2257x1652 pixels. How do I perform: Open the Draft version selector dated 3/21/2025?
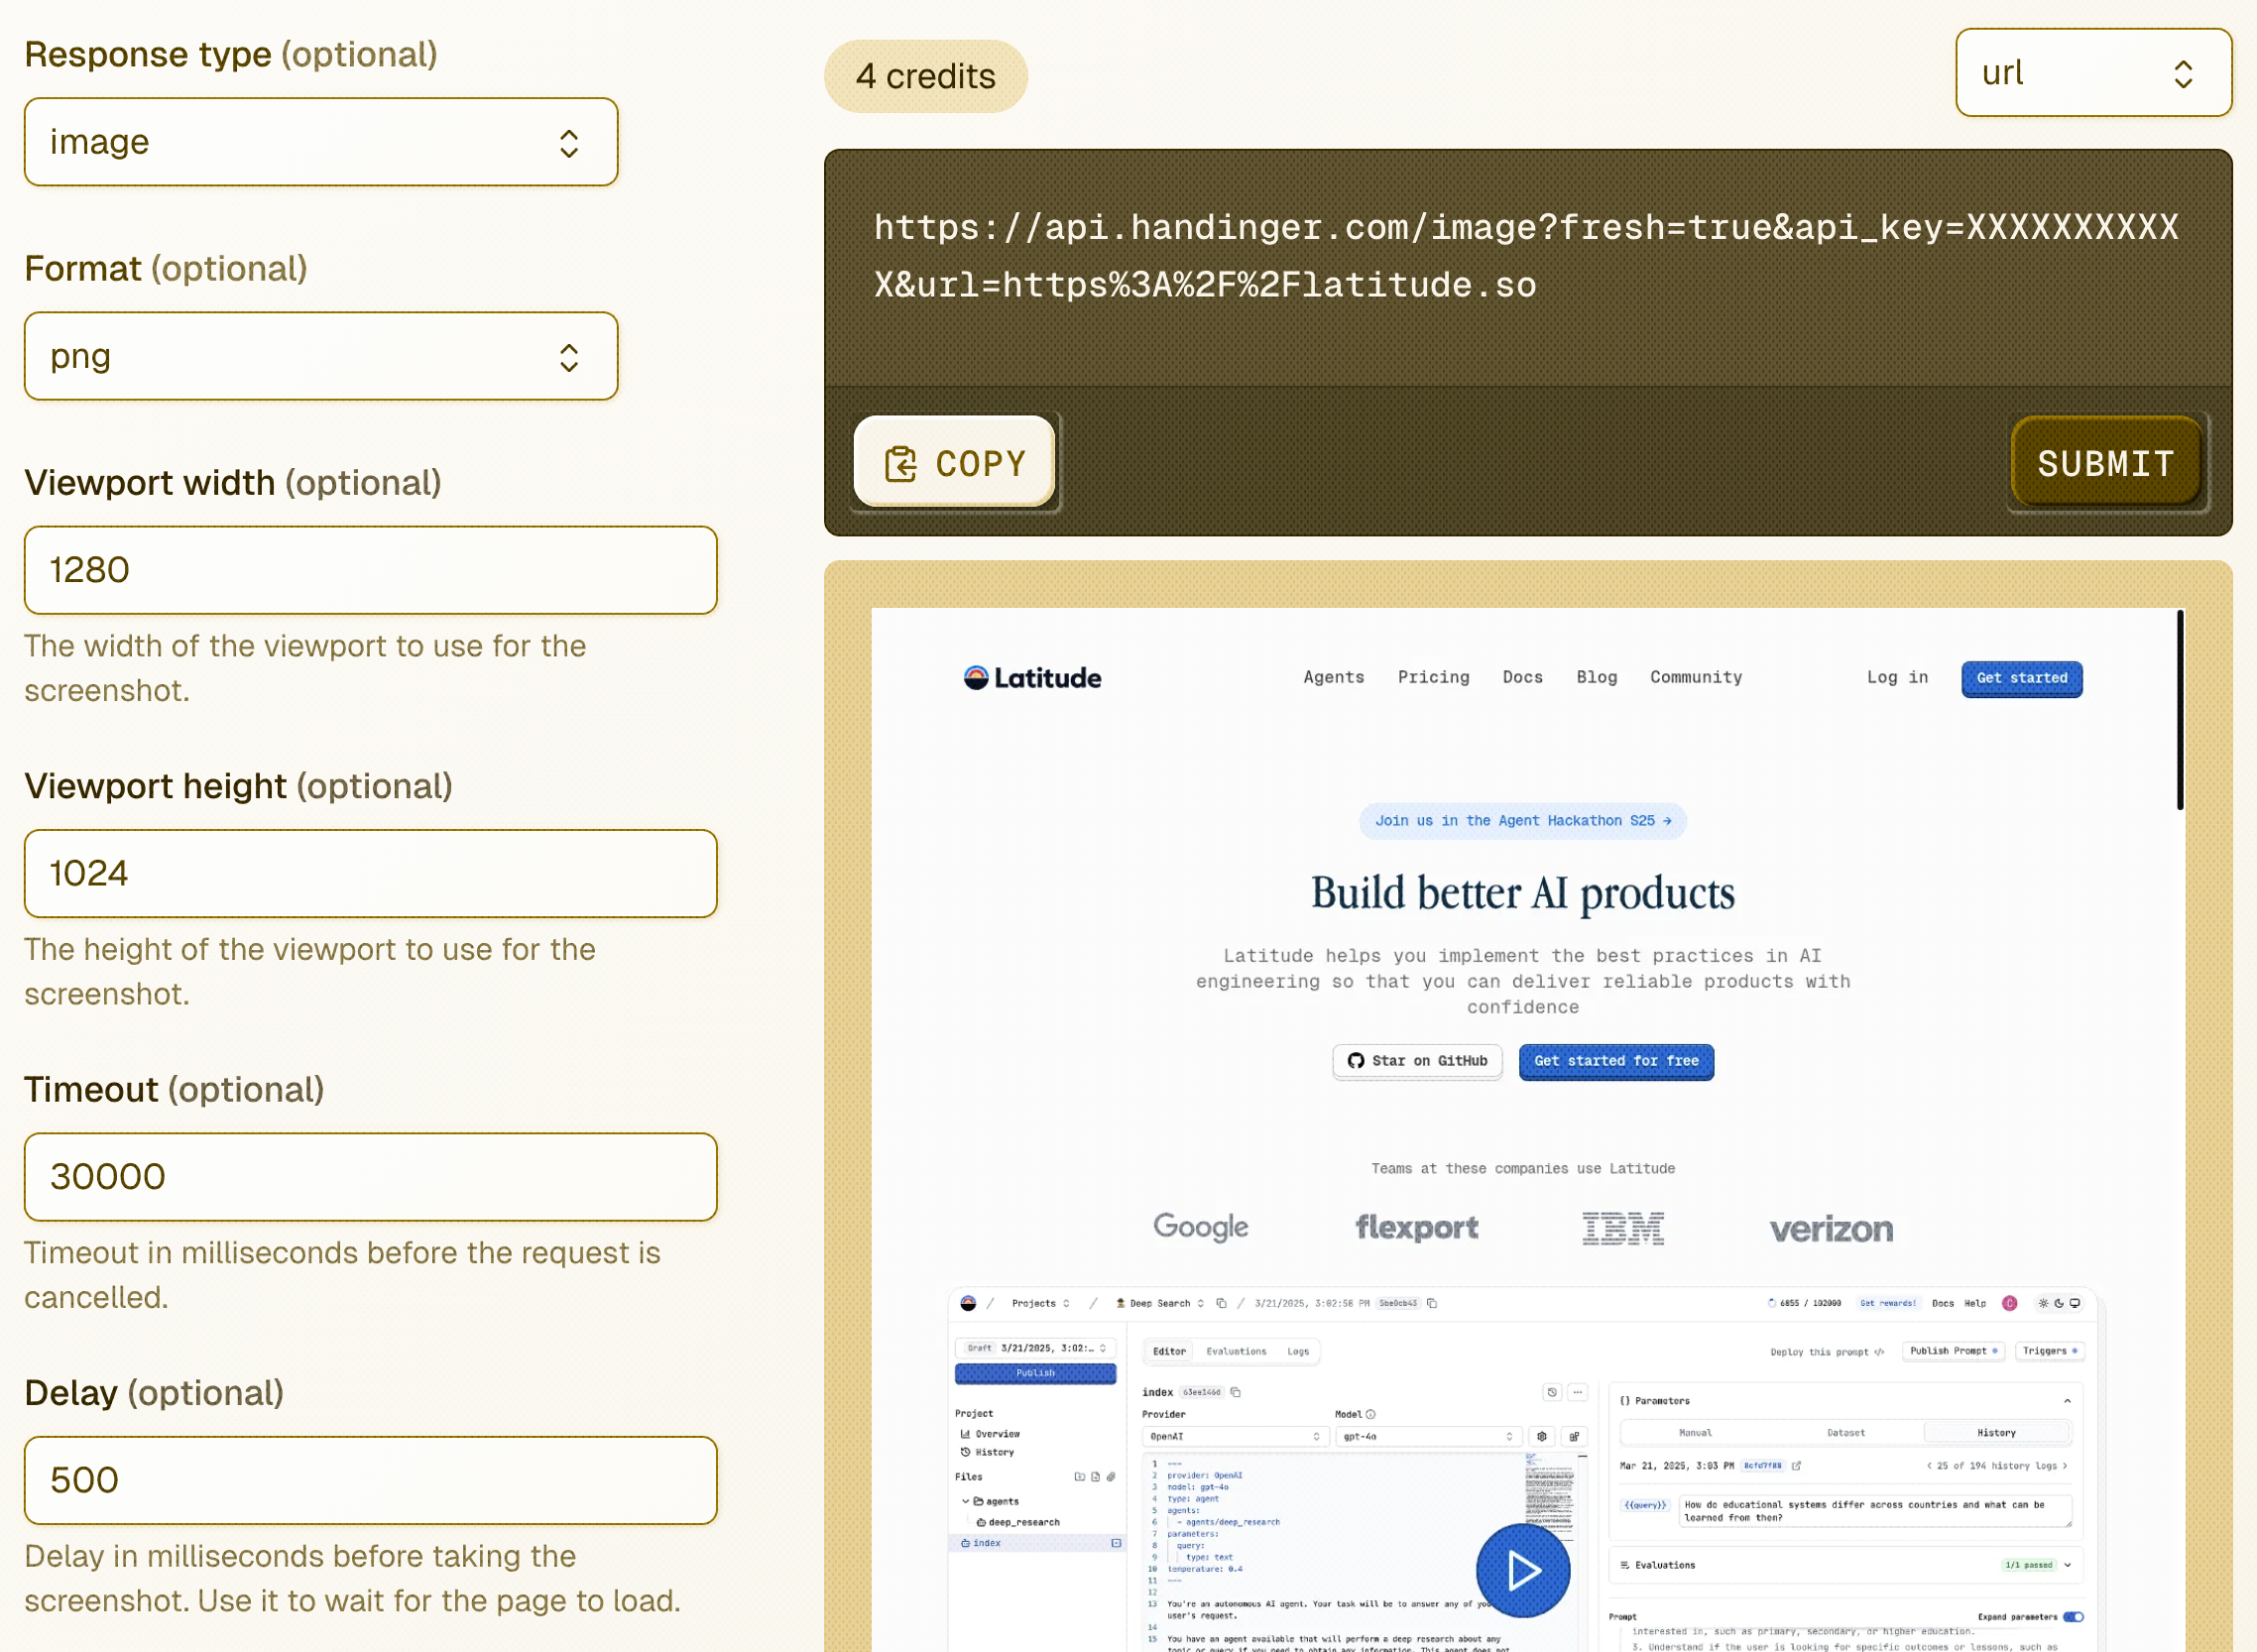[1035, 1348]
